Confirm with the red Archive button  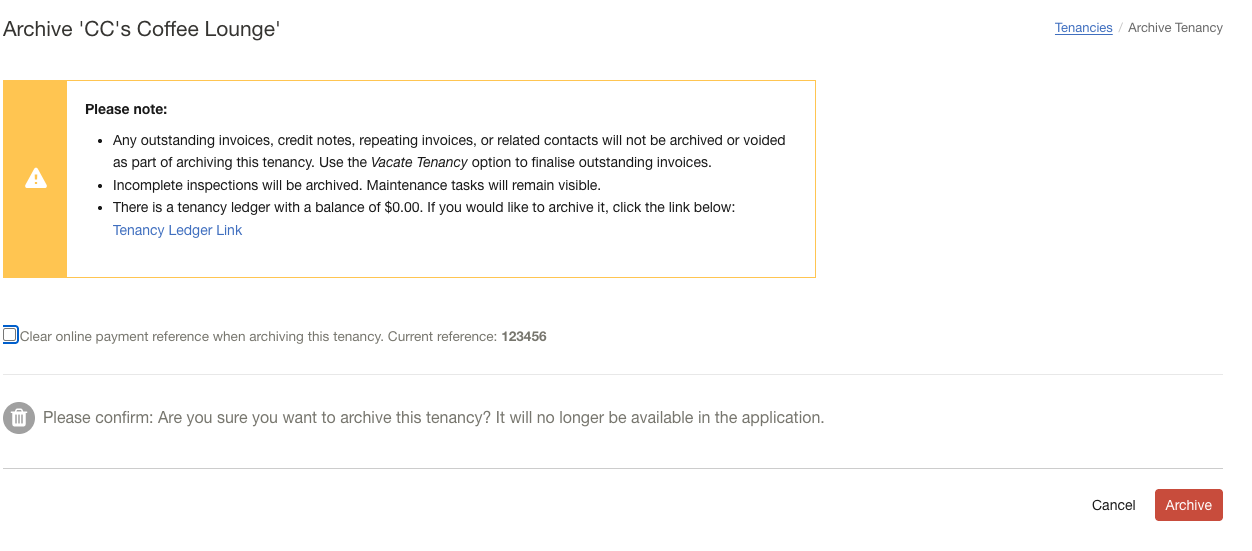pyautogui.click(x=1188, y=505)
